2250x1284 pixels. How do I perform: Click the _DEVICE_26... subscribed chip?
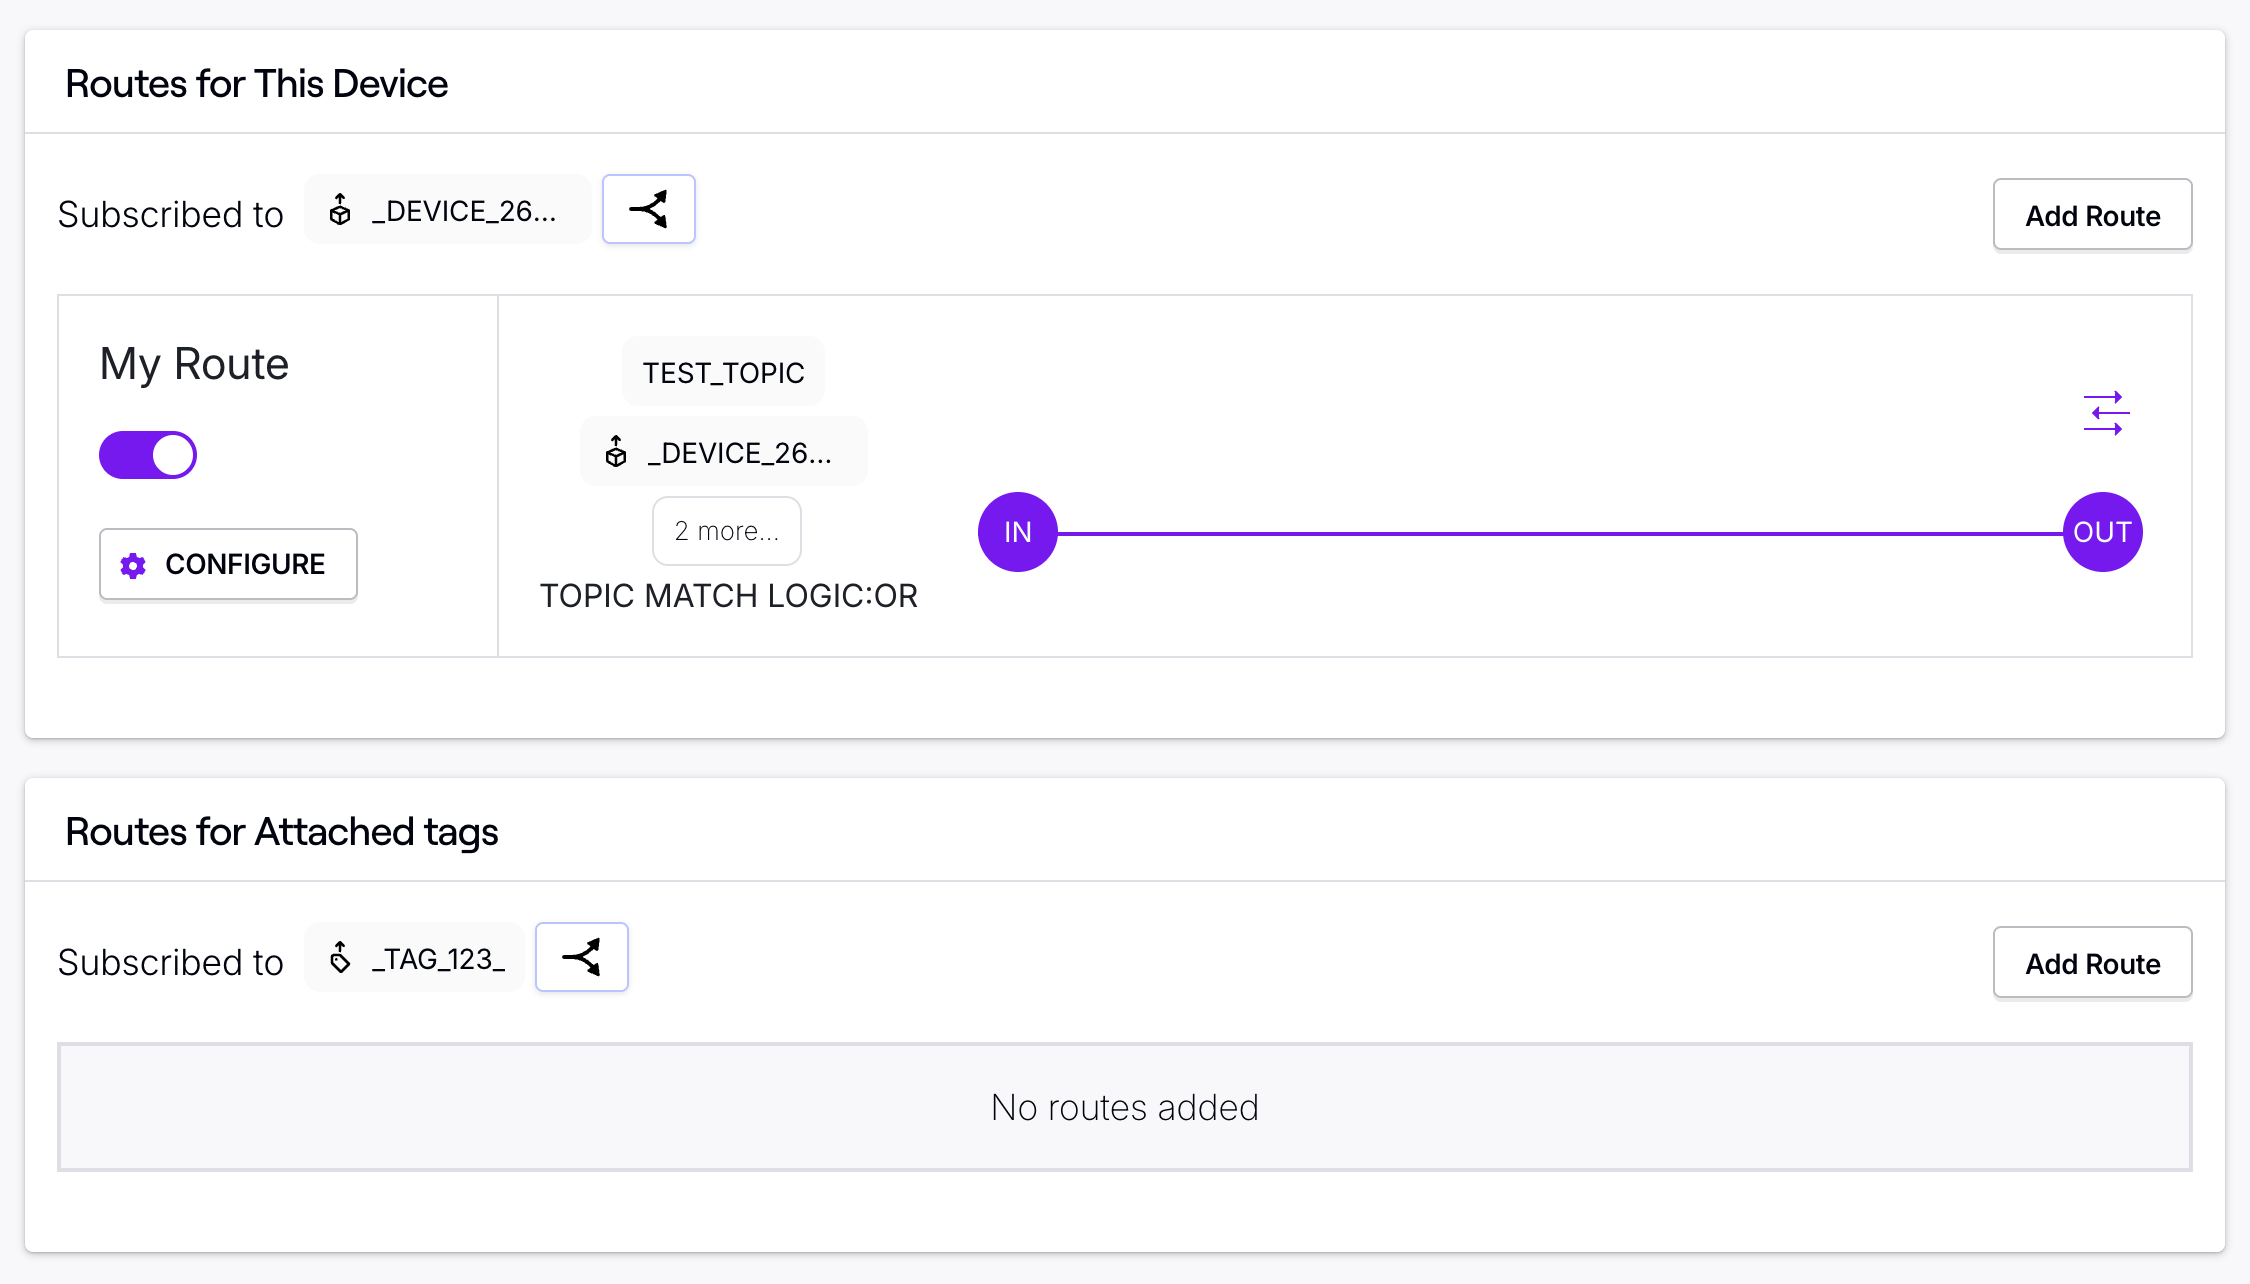463,211
